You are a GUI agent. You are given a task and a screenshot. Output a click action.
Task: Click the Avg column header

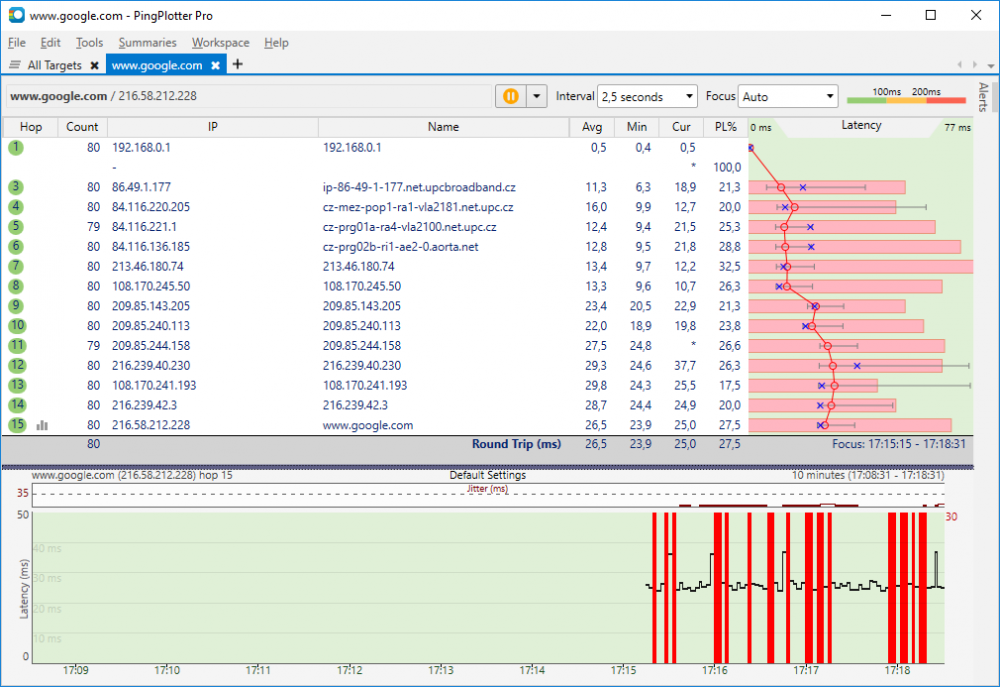pos(594,127)
